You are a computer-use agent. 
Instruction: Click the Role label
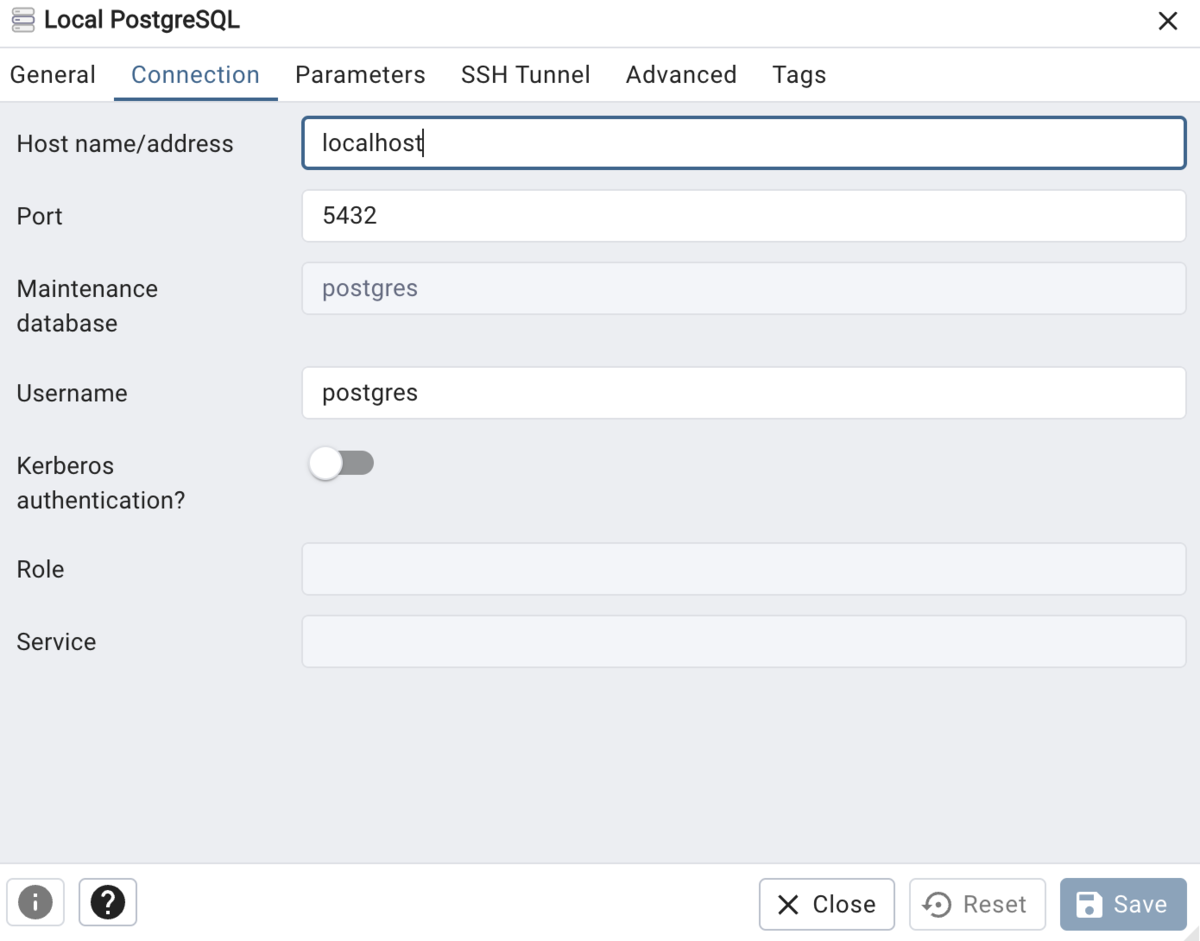pyautogui.click(x=40, y=569)
